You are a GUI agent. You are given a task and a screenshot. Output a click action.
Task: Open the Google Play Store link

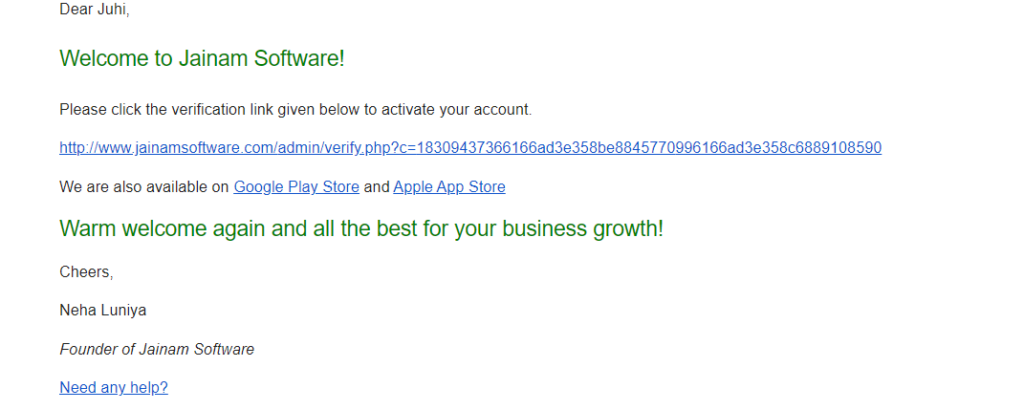pyautogui.click(x=296, y=187)
